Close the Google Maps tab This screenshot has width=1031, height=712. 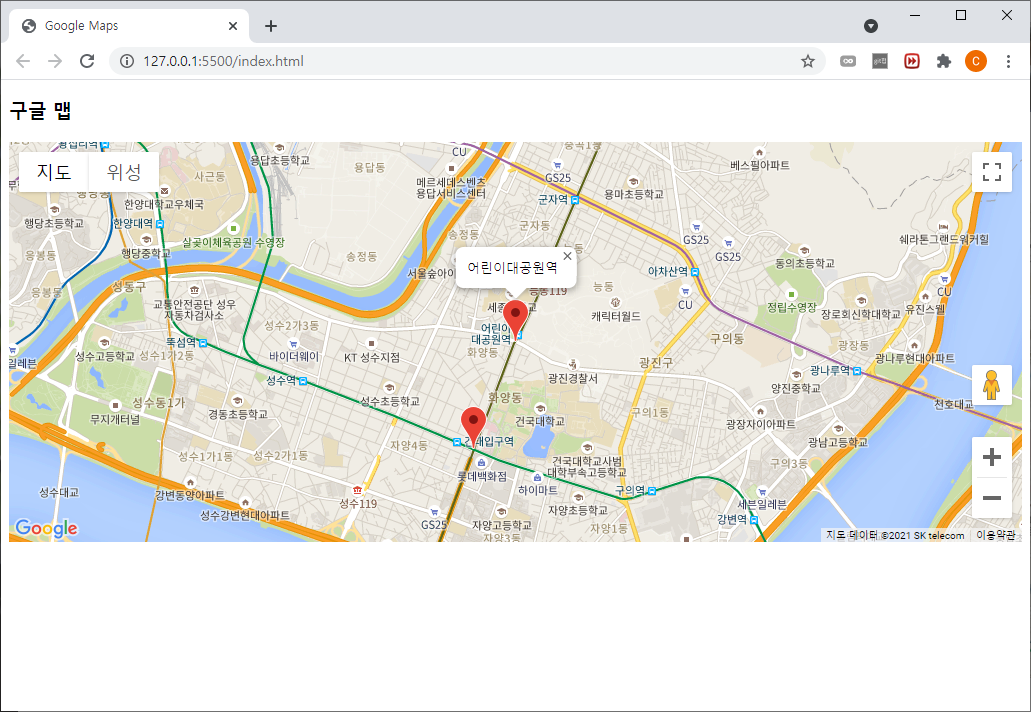coord(233,26)
